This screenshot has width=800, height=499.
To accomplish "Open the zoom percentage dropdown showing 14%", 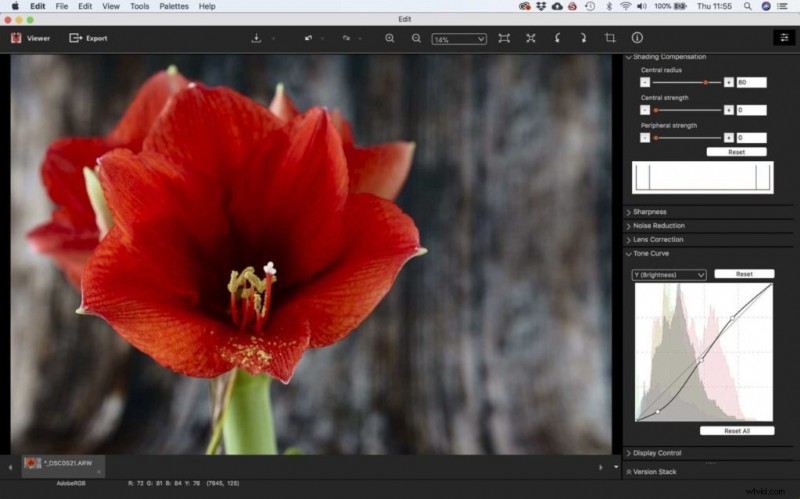I will [459, 39].
